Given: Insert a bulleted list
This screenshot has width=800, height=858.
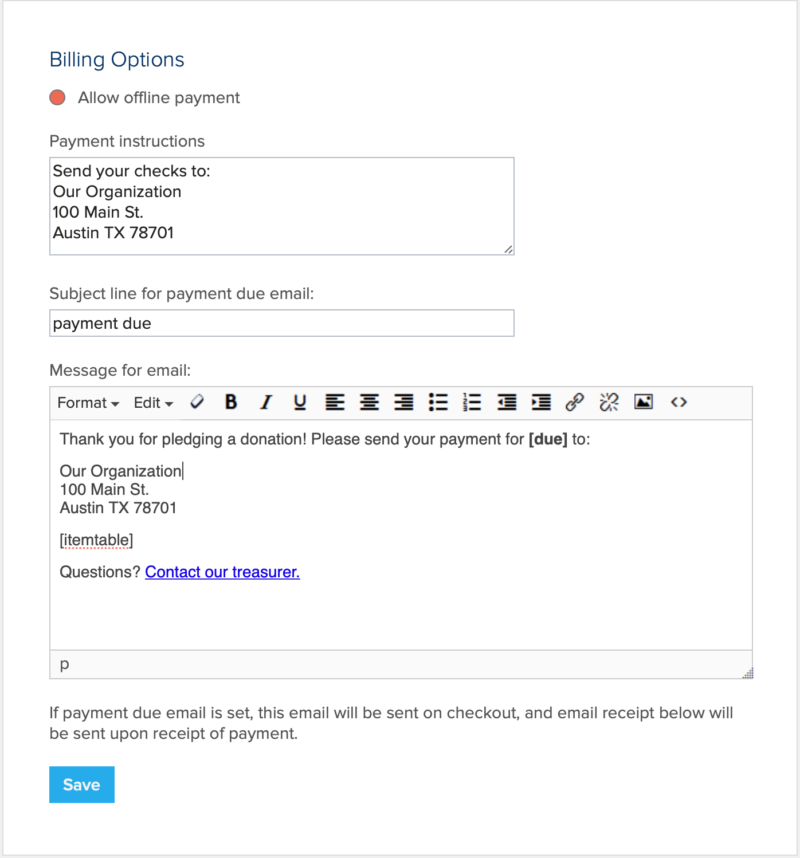Looking at the screenshot, I should 438,402.
